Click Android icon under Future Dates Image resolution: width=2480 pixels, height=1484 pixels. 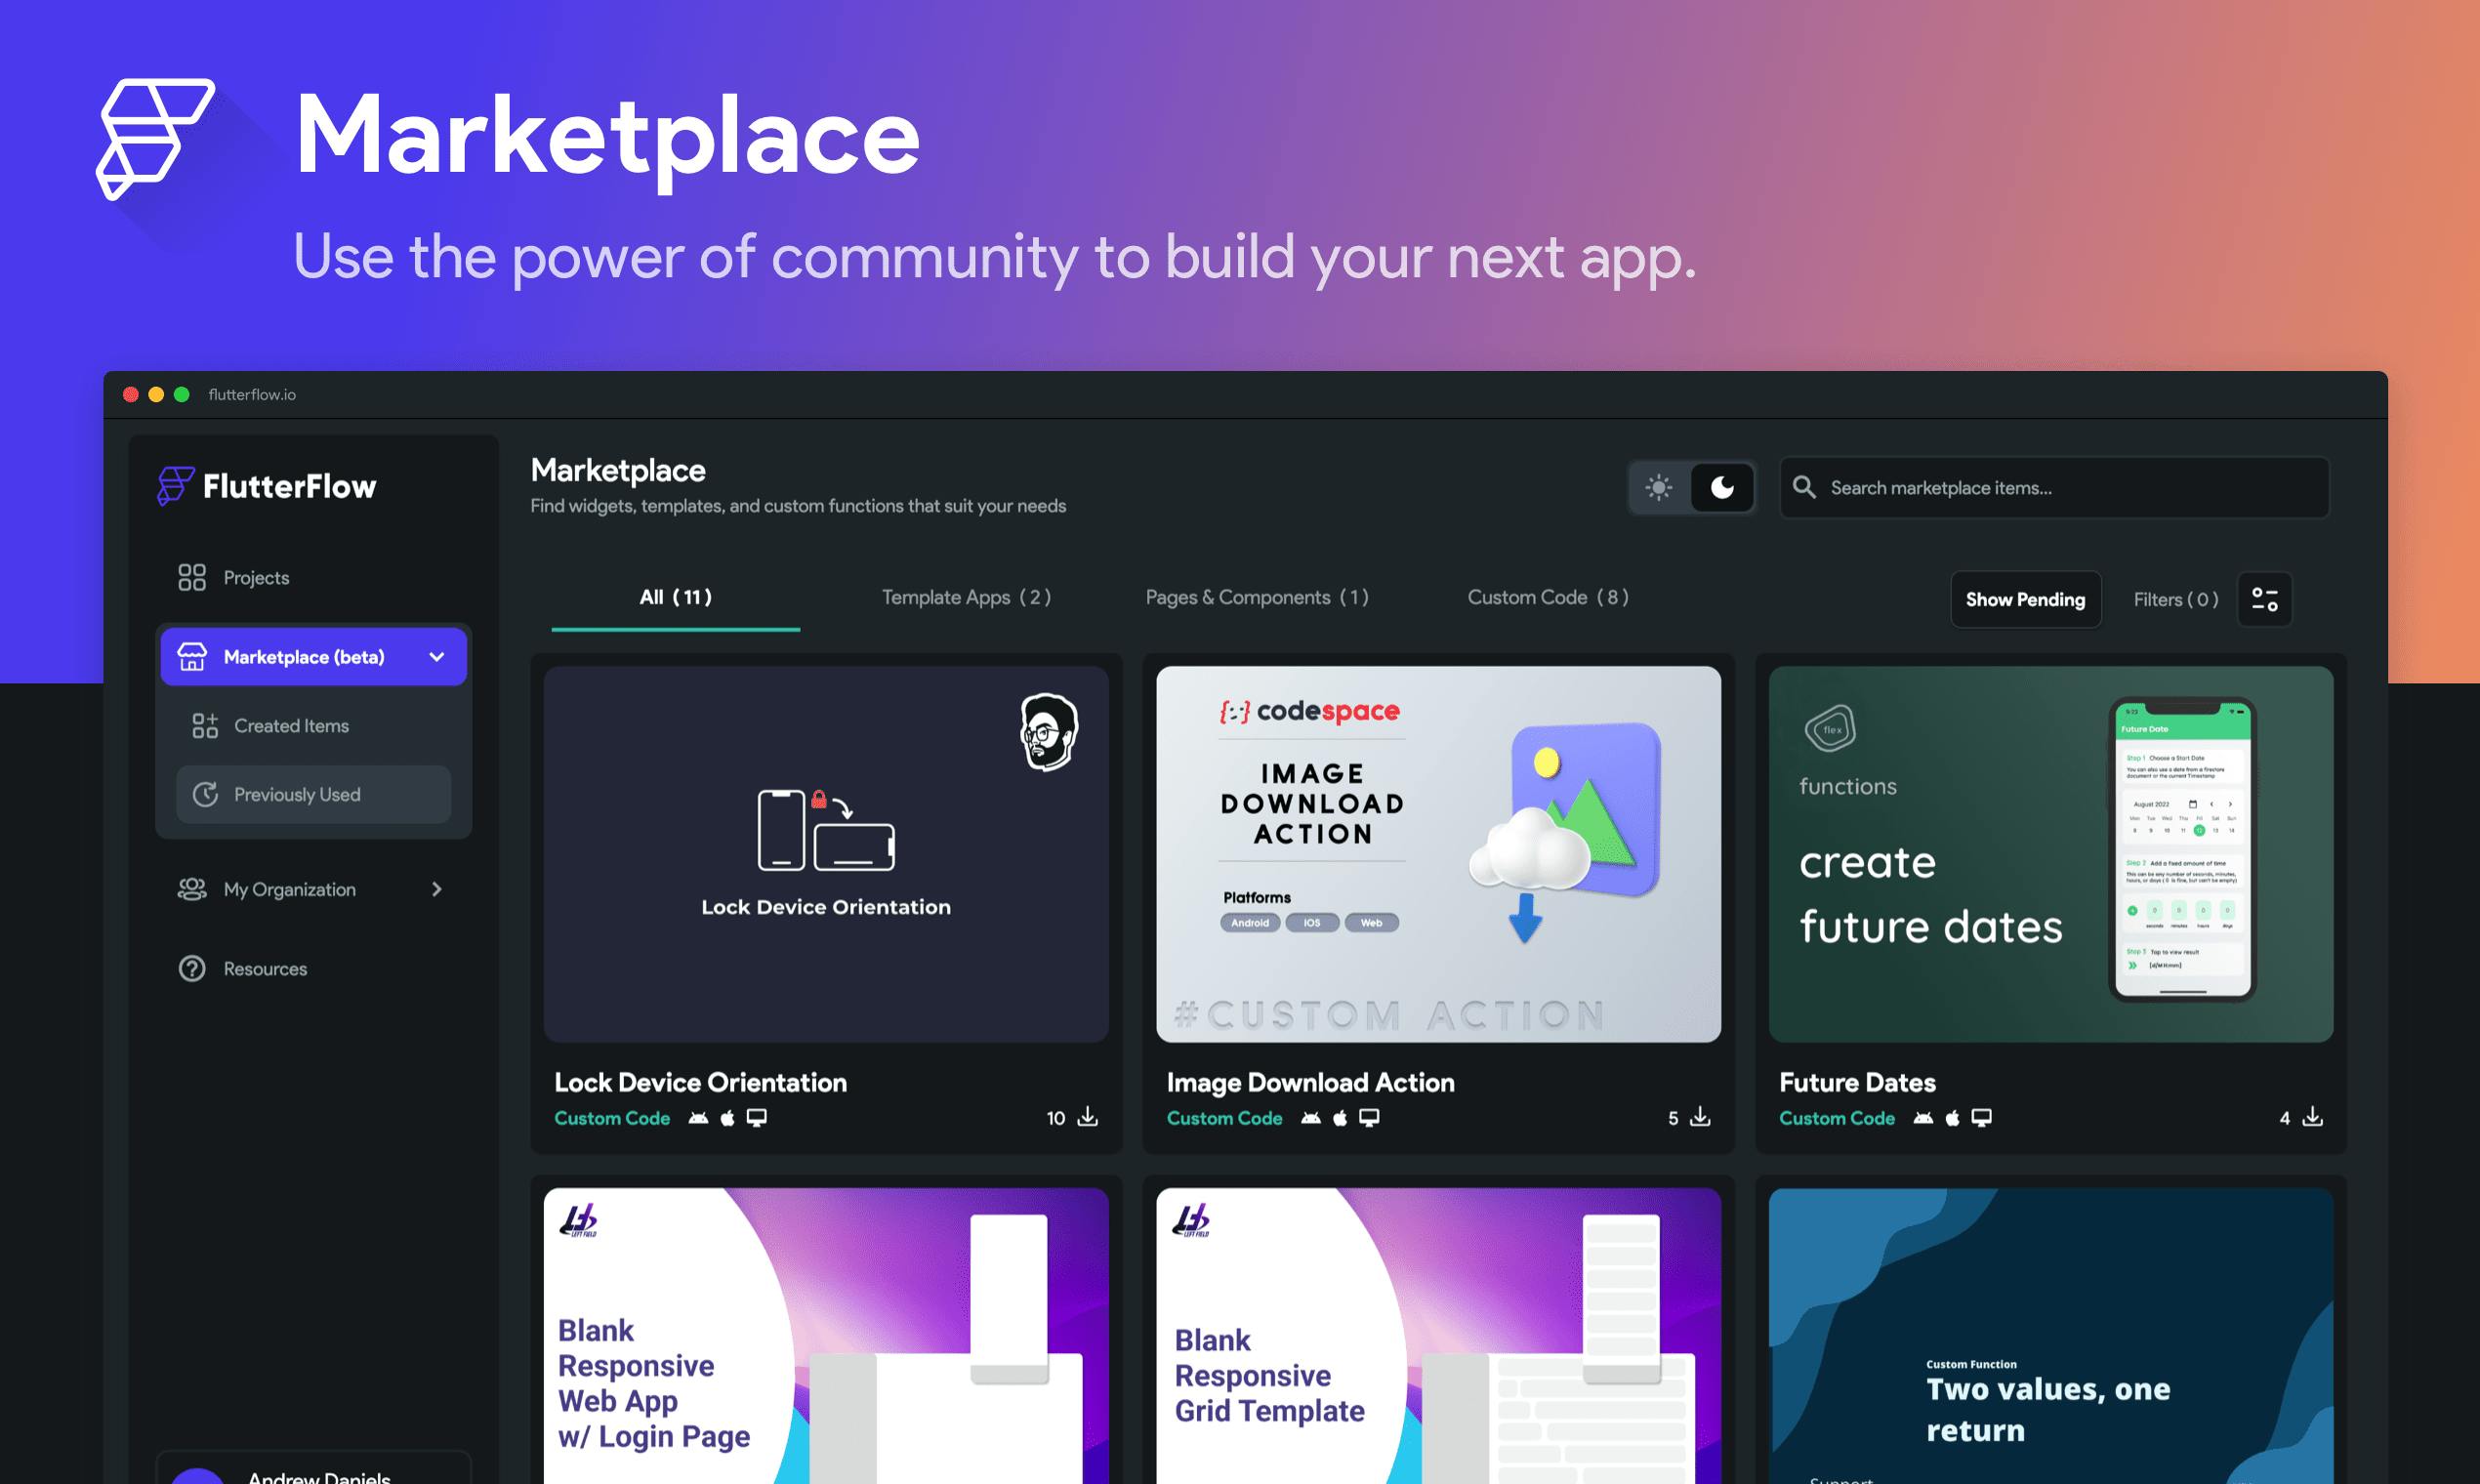tap(1923, 1117)
